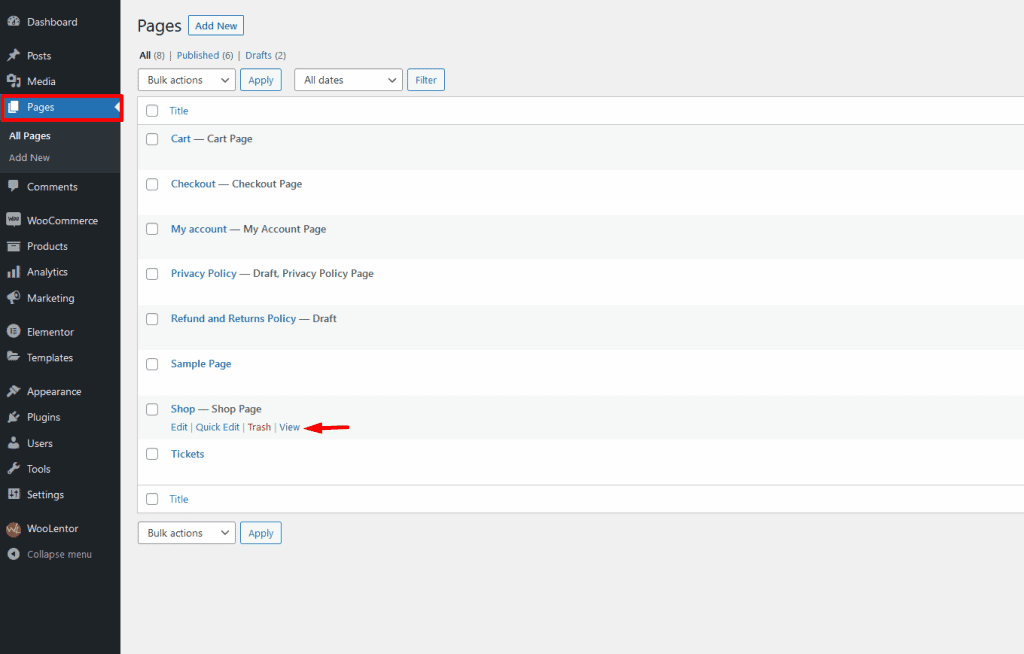Click the Plugins plug icon

(14, 418)
